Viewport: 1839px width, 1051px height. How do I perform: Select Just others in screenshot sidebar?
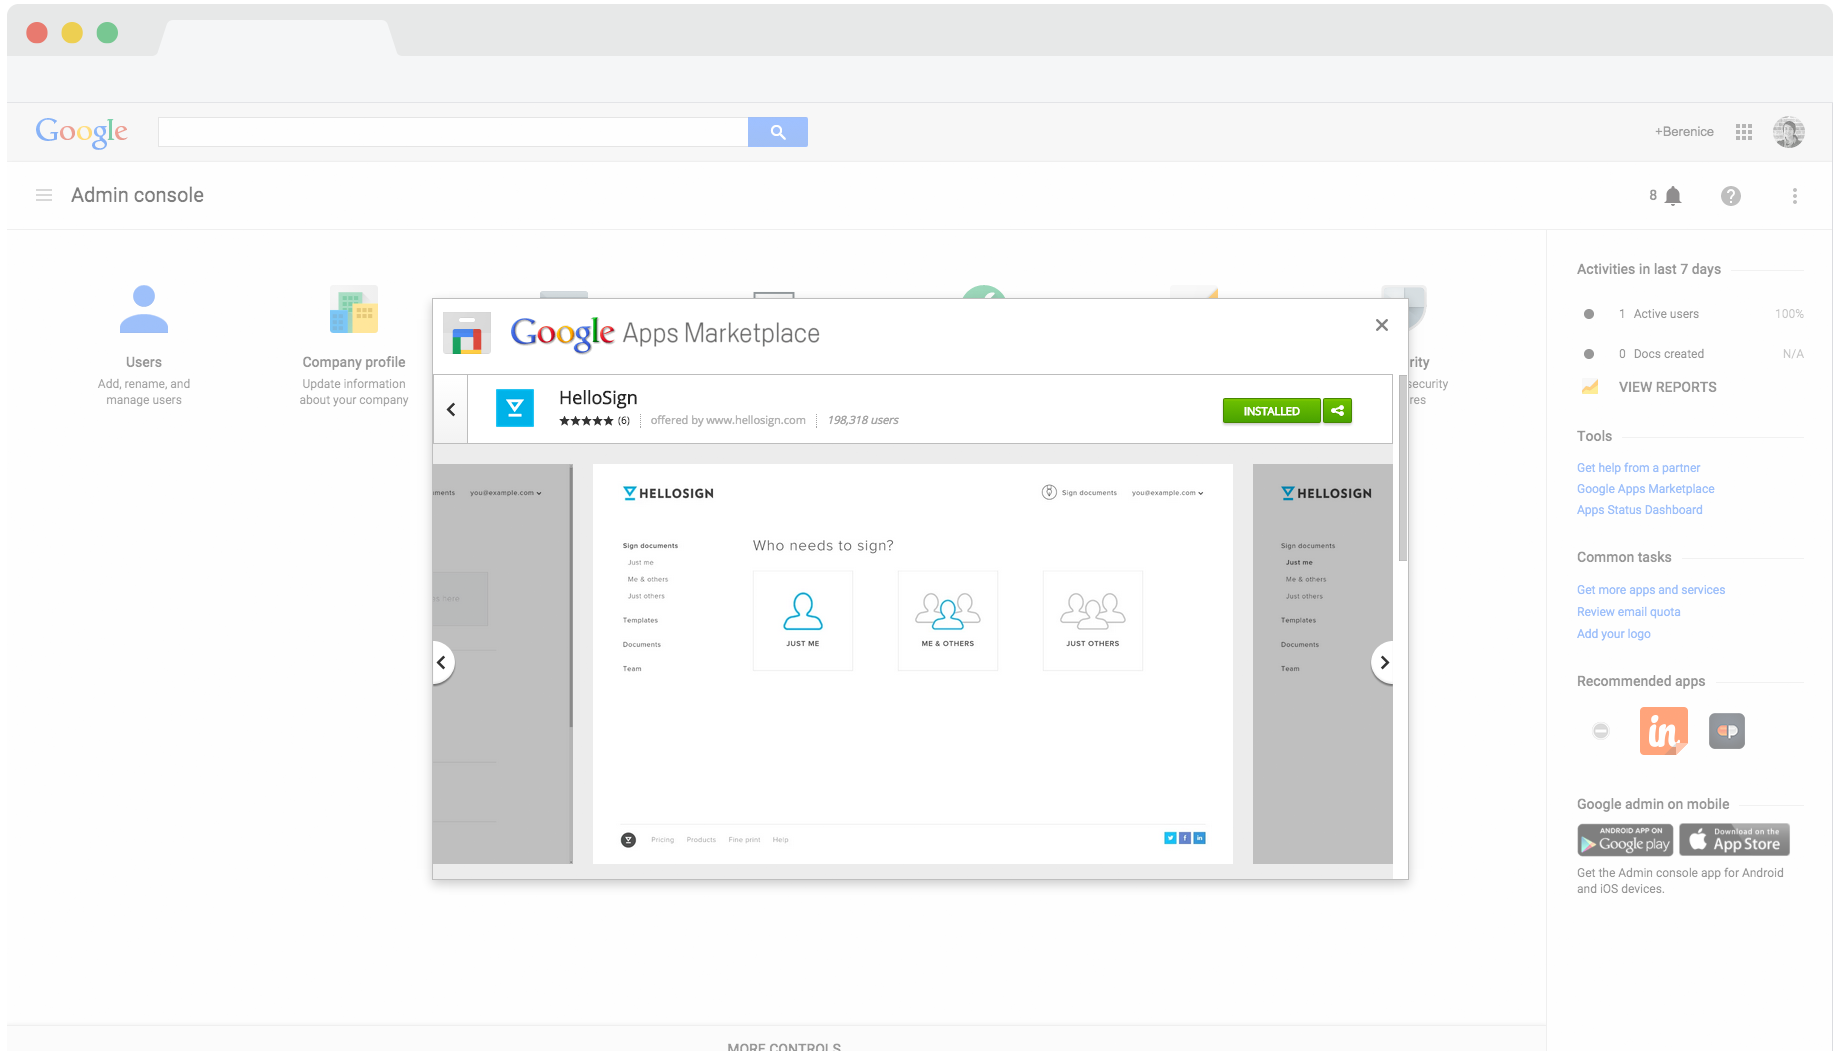pyautogui.click(x=646, y=597)
